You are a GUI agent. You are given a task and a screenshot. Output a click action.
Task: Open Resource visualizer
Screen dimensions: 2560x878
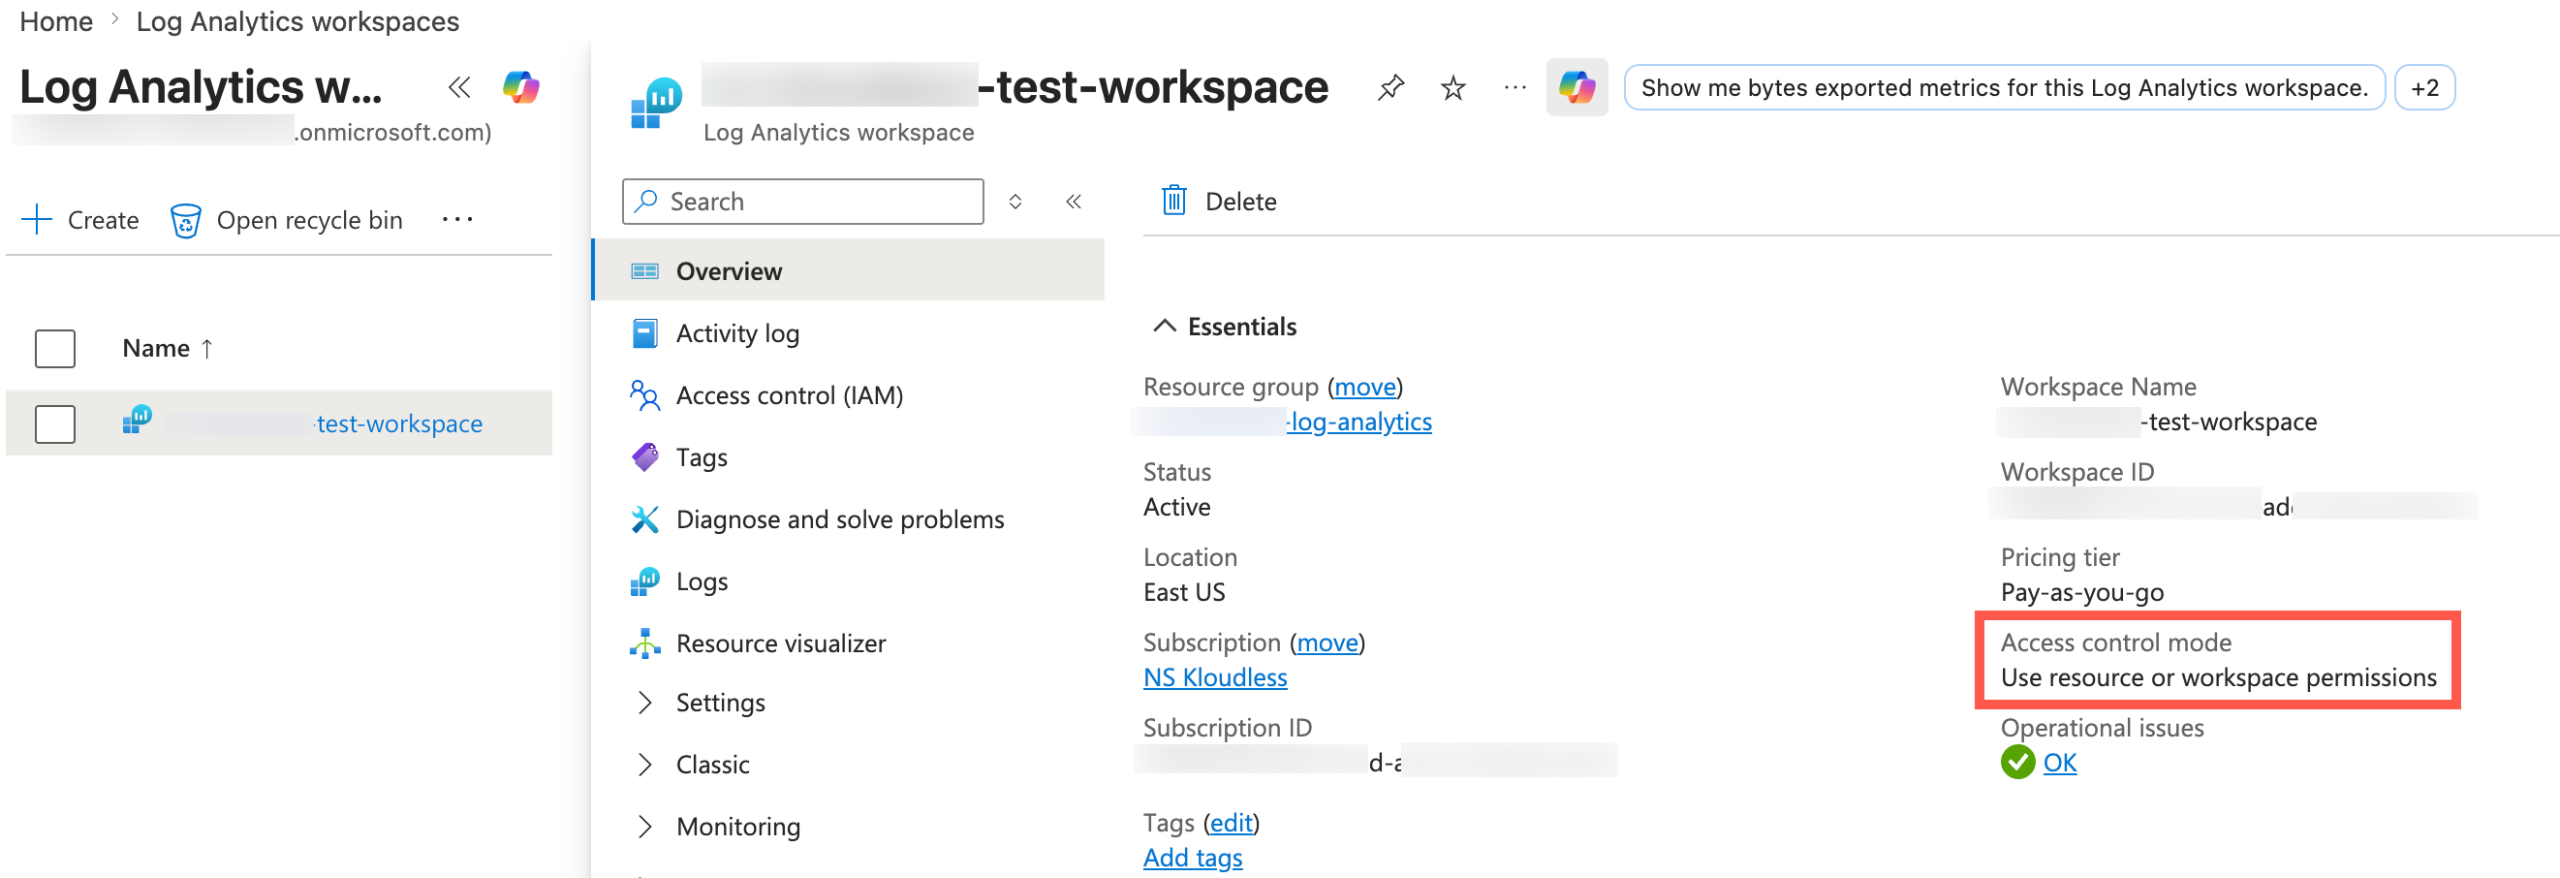(x=781, y=643)
